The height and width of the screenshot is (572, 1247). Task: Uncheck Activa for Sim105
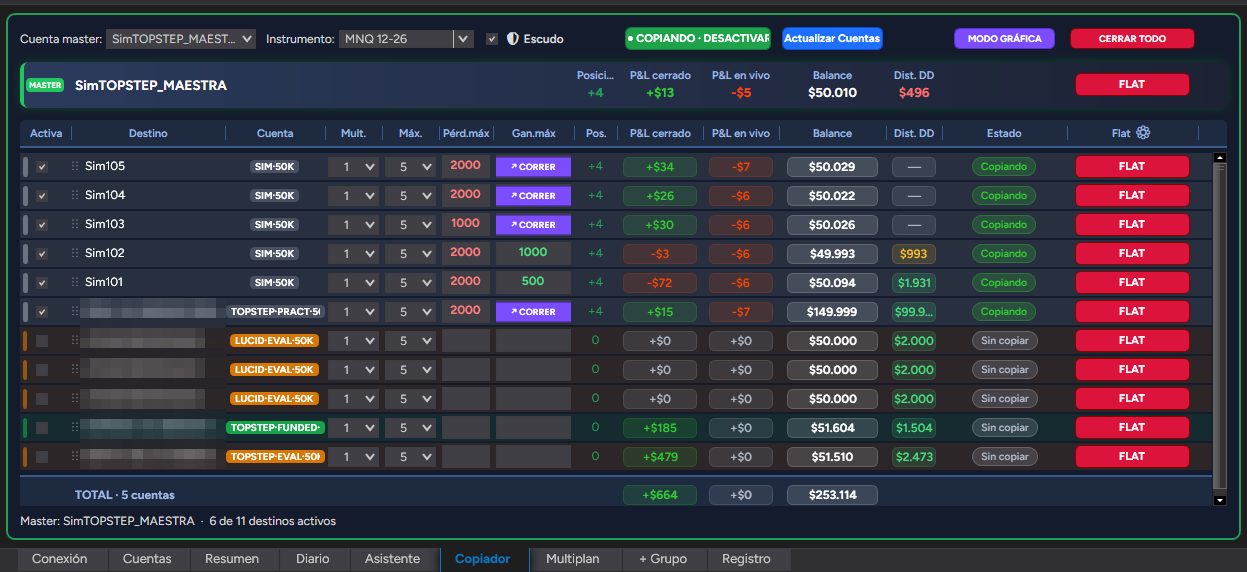click(42, 167)
